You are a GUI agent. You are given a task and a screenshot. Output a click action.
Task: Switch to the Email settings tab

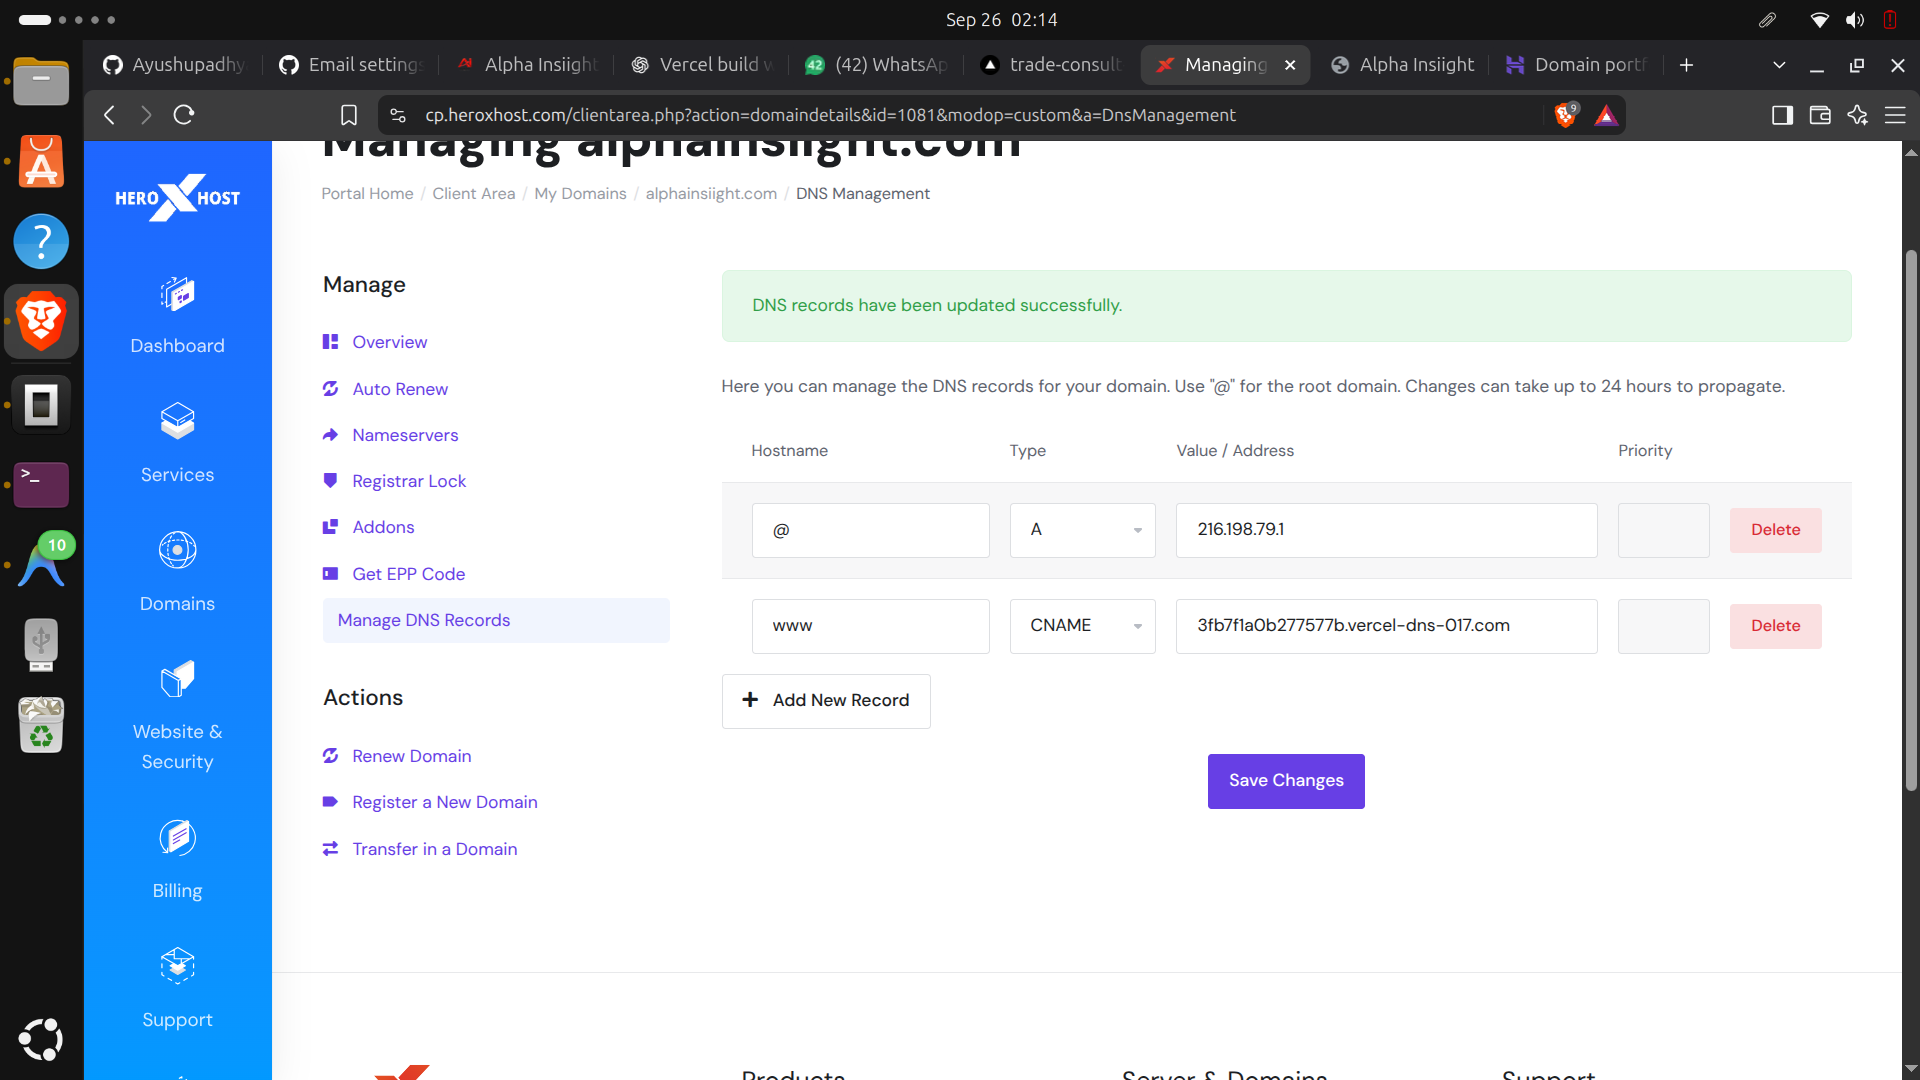[x=352, y=65]
